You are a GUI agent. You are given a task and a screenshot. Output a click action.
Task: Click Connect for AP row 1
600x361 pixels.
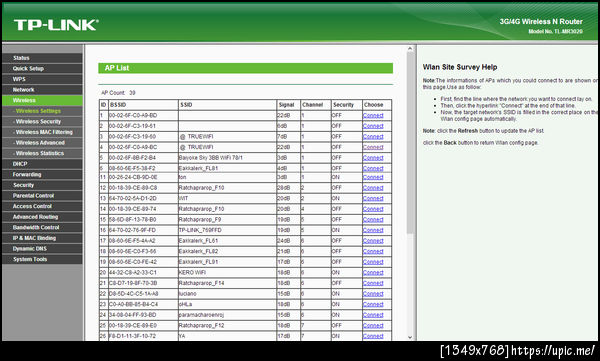click(x=373, y=115)
